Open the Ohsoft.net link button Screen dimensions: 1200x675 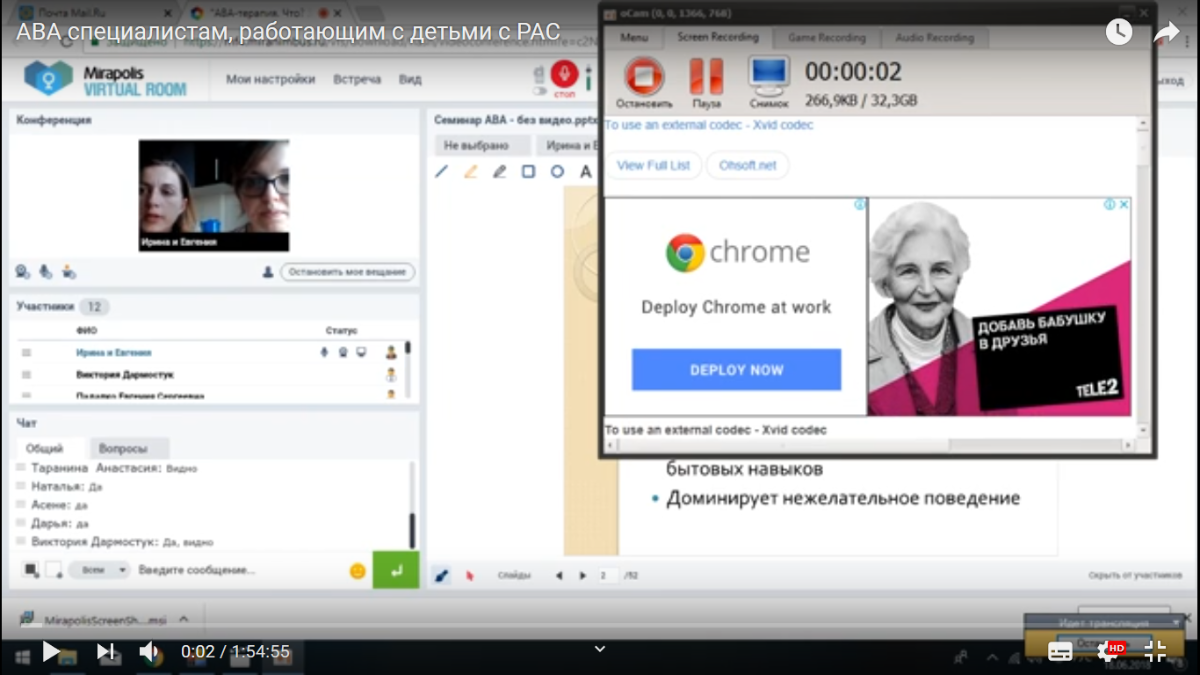pyautogui.click(x=748, y=165)
